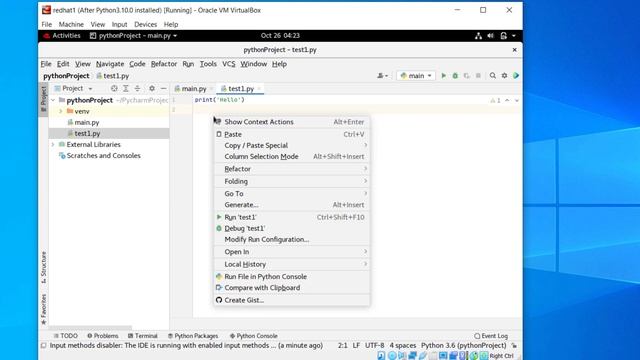Viewport: 640px width, 360px height.
Task: Expand the External Libraries node arrow
Action: tap(53, 144)
